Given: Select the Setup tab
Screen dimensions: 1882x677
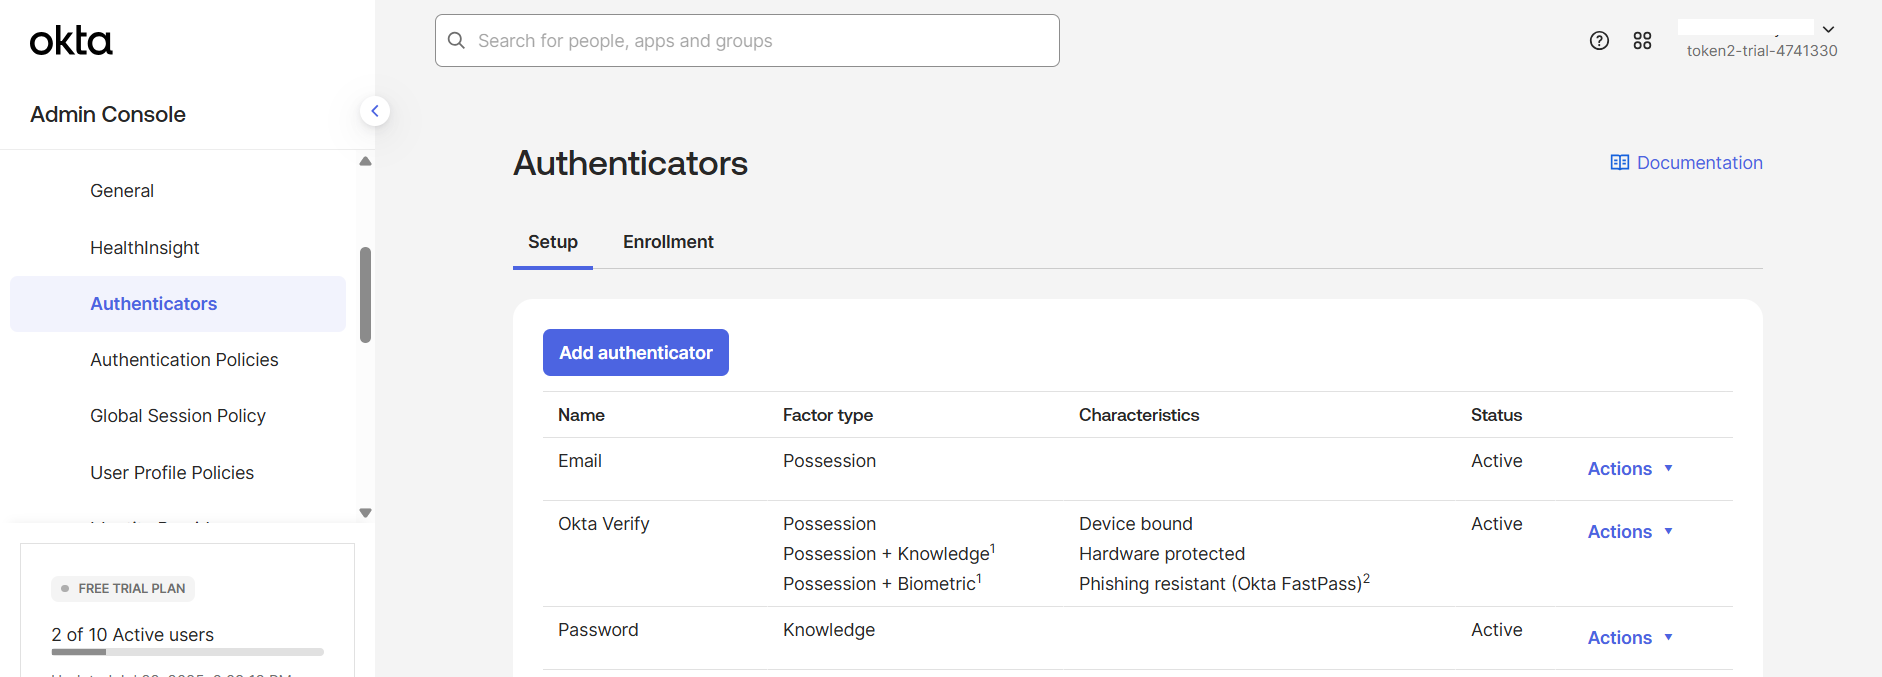Looking at the screenshot, I should click(553, 242).
